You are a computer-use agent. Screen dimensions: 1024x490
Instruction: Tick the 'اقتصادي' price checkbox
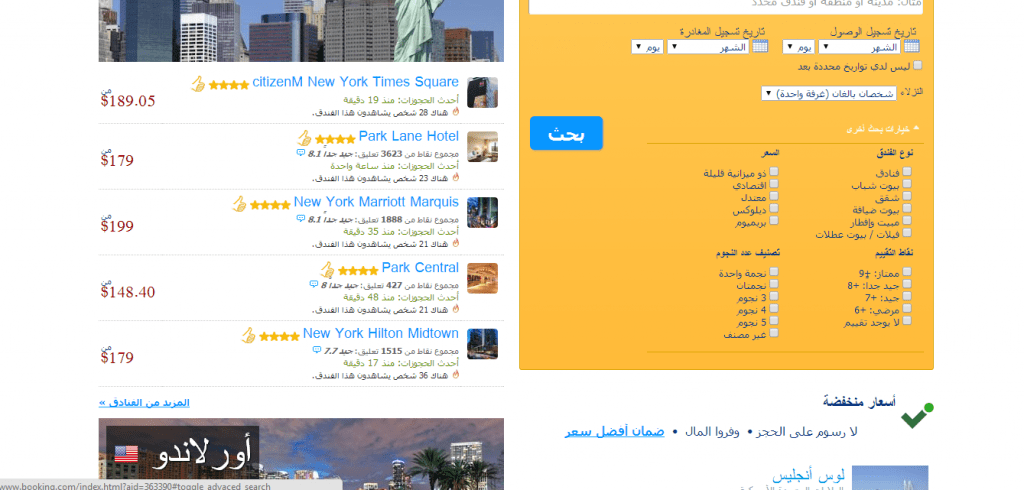point(774,184)
